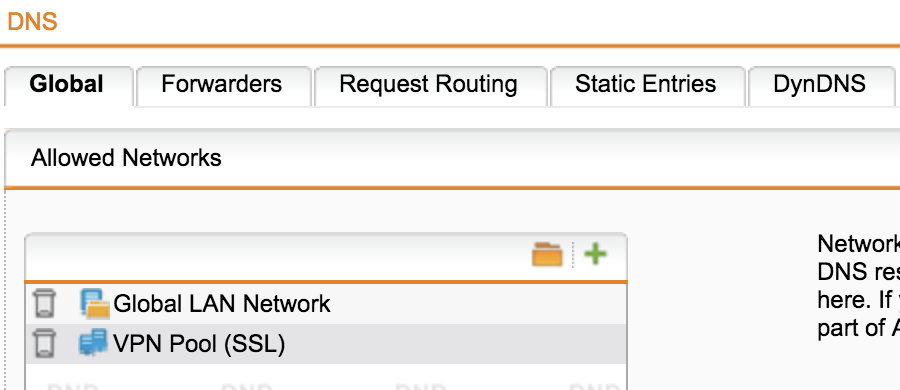Add a new network with the green plus
Viewport: 900px width, 390px height.
click(595, 254)
